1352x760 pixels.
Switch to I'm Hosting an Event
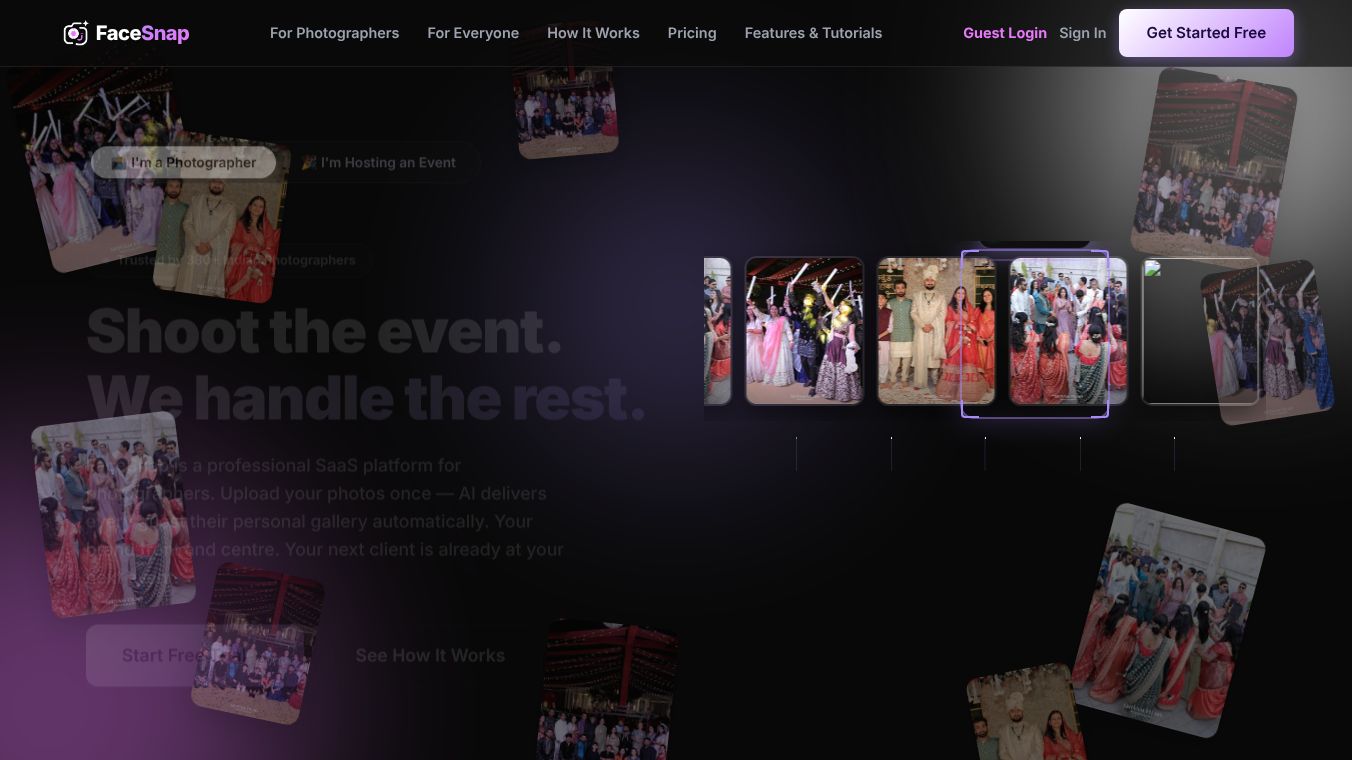tap(379, 162)
